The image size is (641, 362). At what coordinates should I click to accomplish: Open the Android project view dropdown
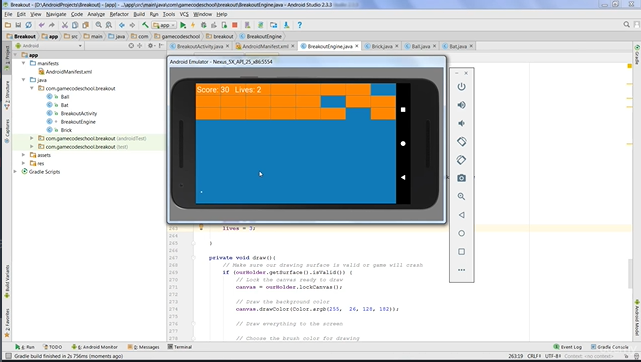point(49,46)
